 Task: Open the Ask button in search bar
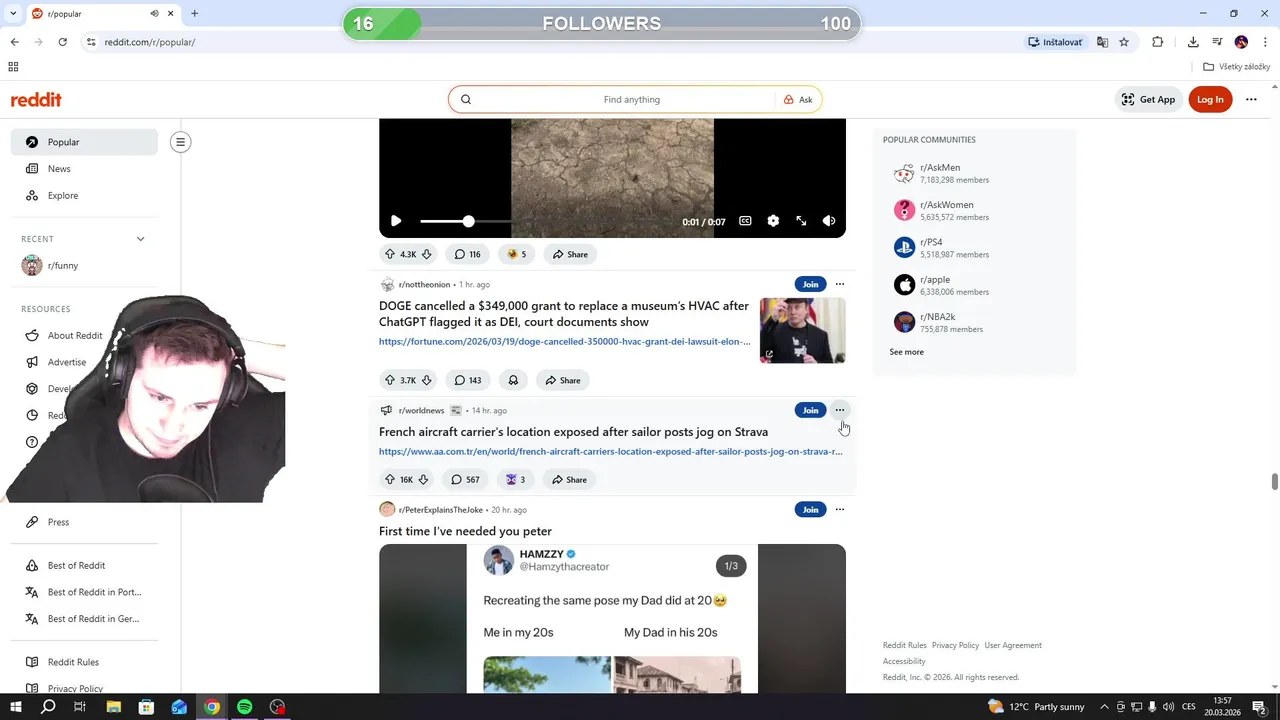click(x=798, y=99)
